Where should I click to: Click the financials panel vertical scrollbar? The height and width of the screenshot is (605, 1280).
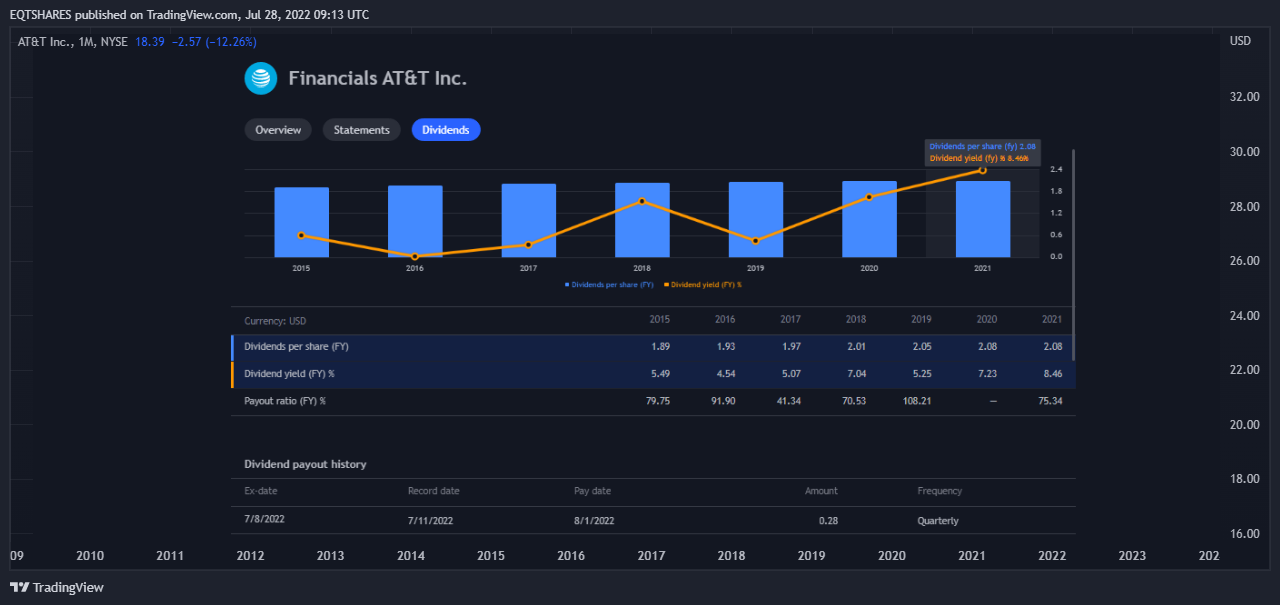pos(1073,255)
